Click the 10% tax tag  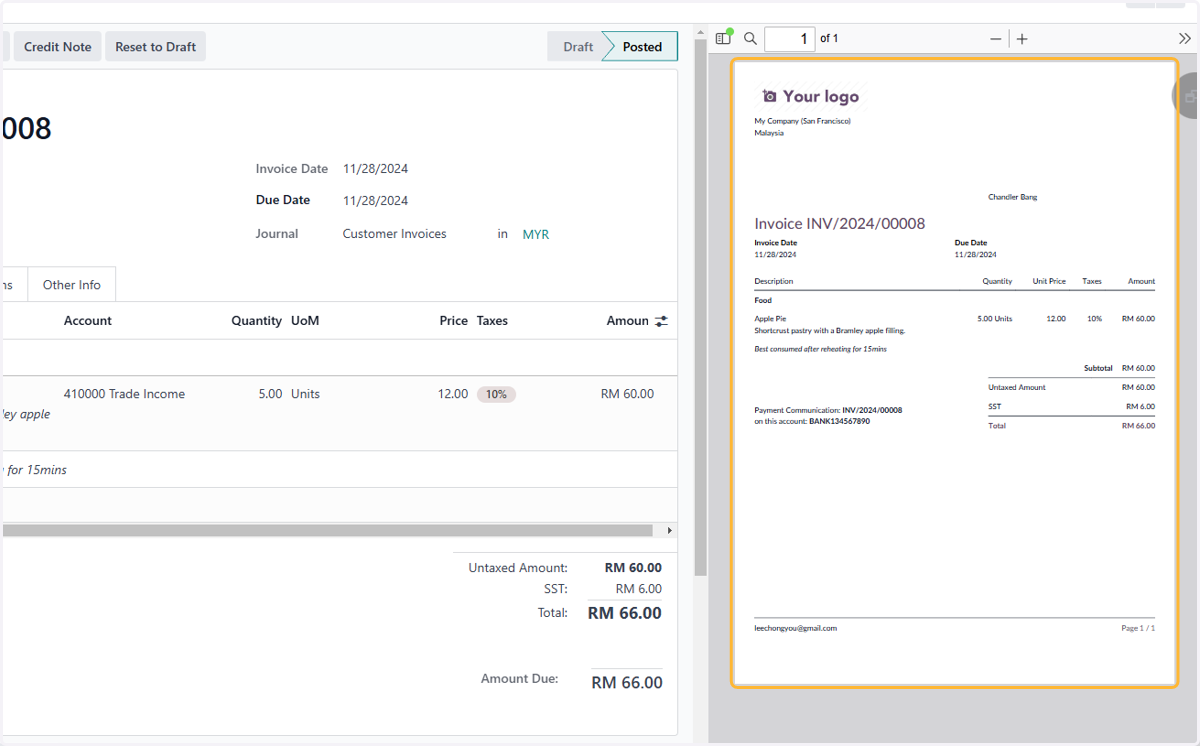pyautogui.click(x=496, y=394)
